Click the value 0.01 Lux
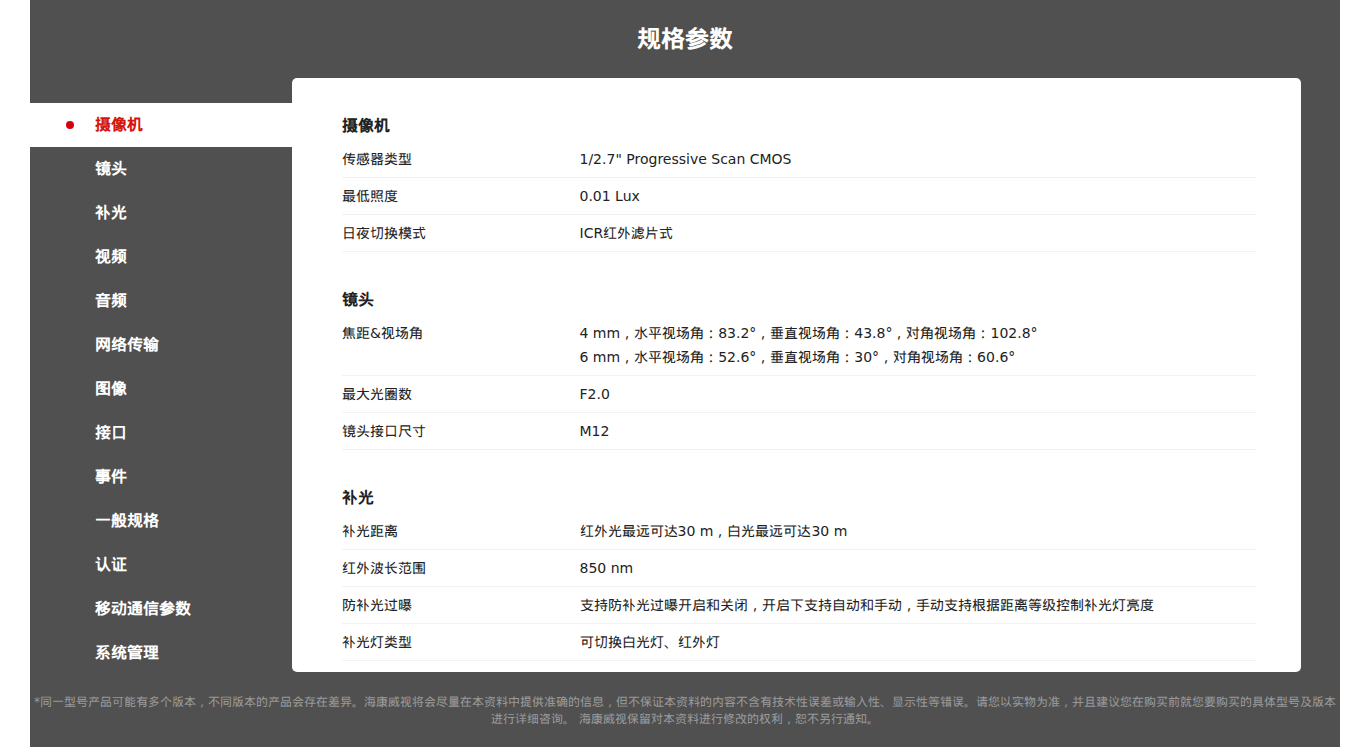 point(610,196)
